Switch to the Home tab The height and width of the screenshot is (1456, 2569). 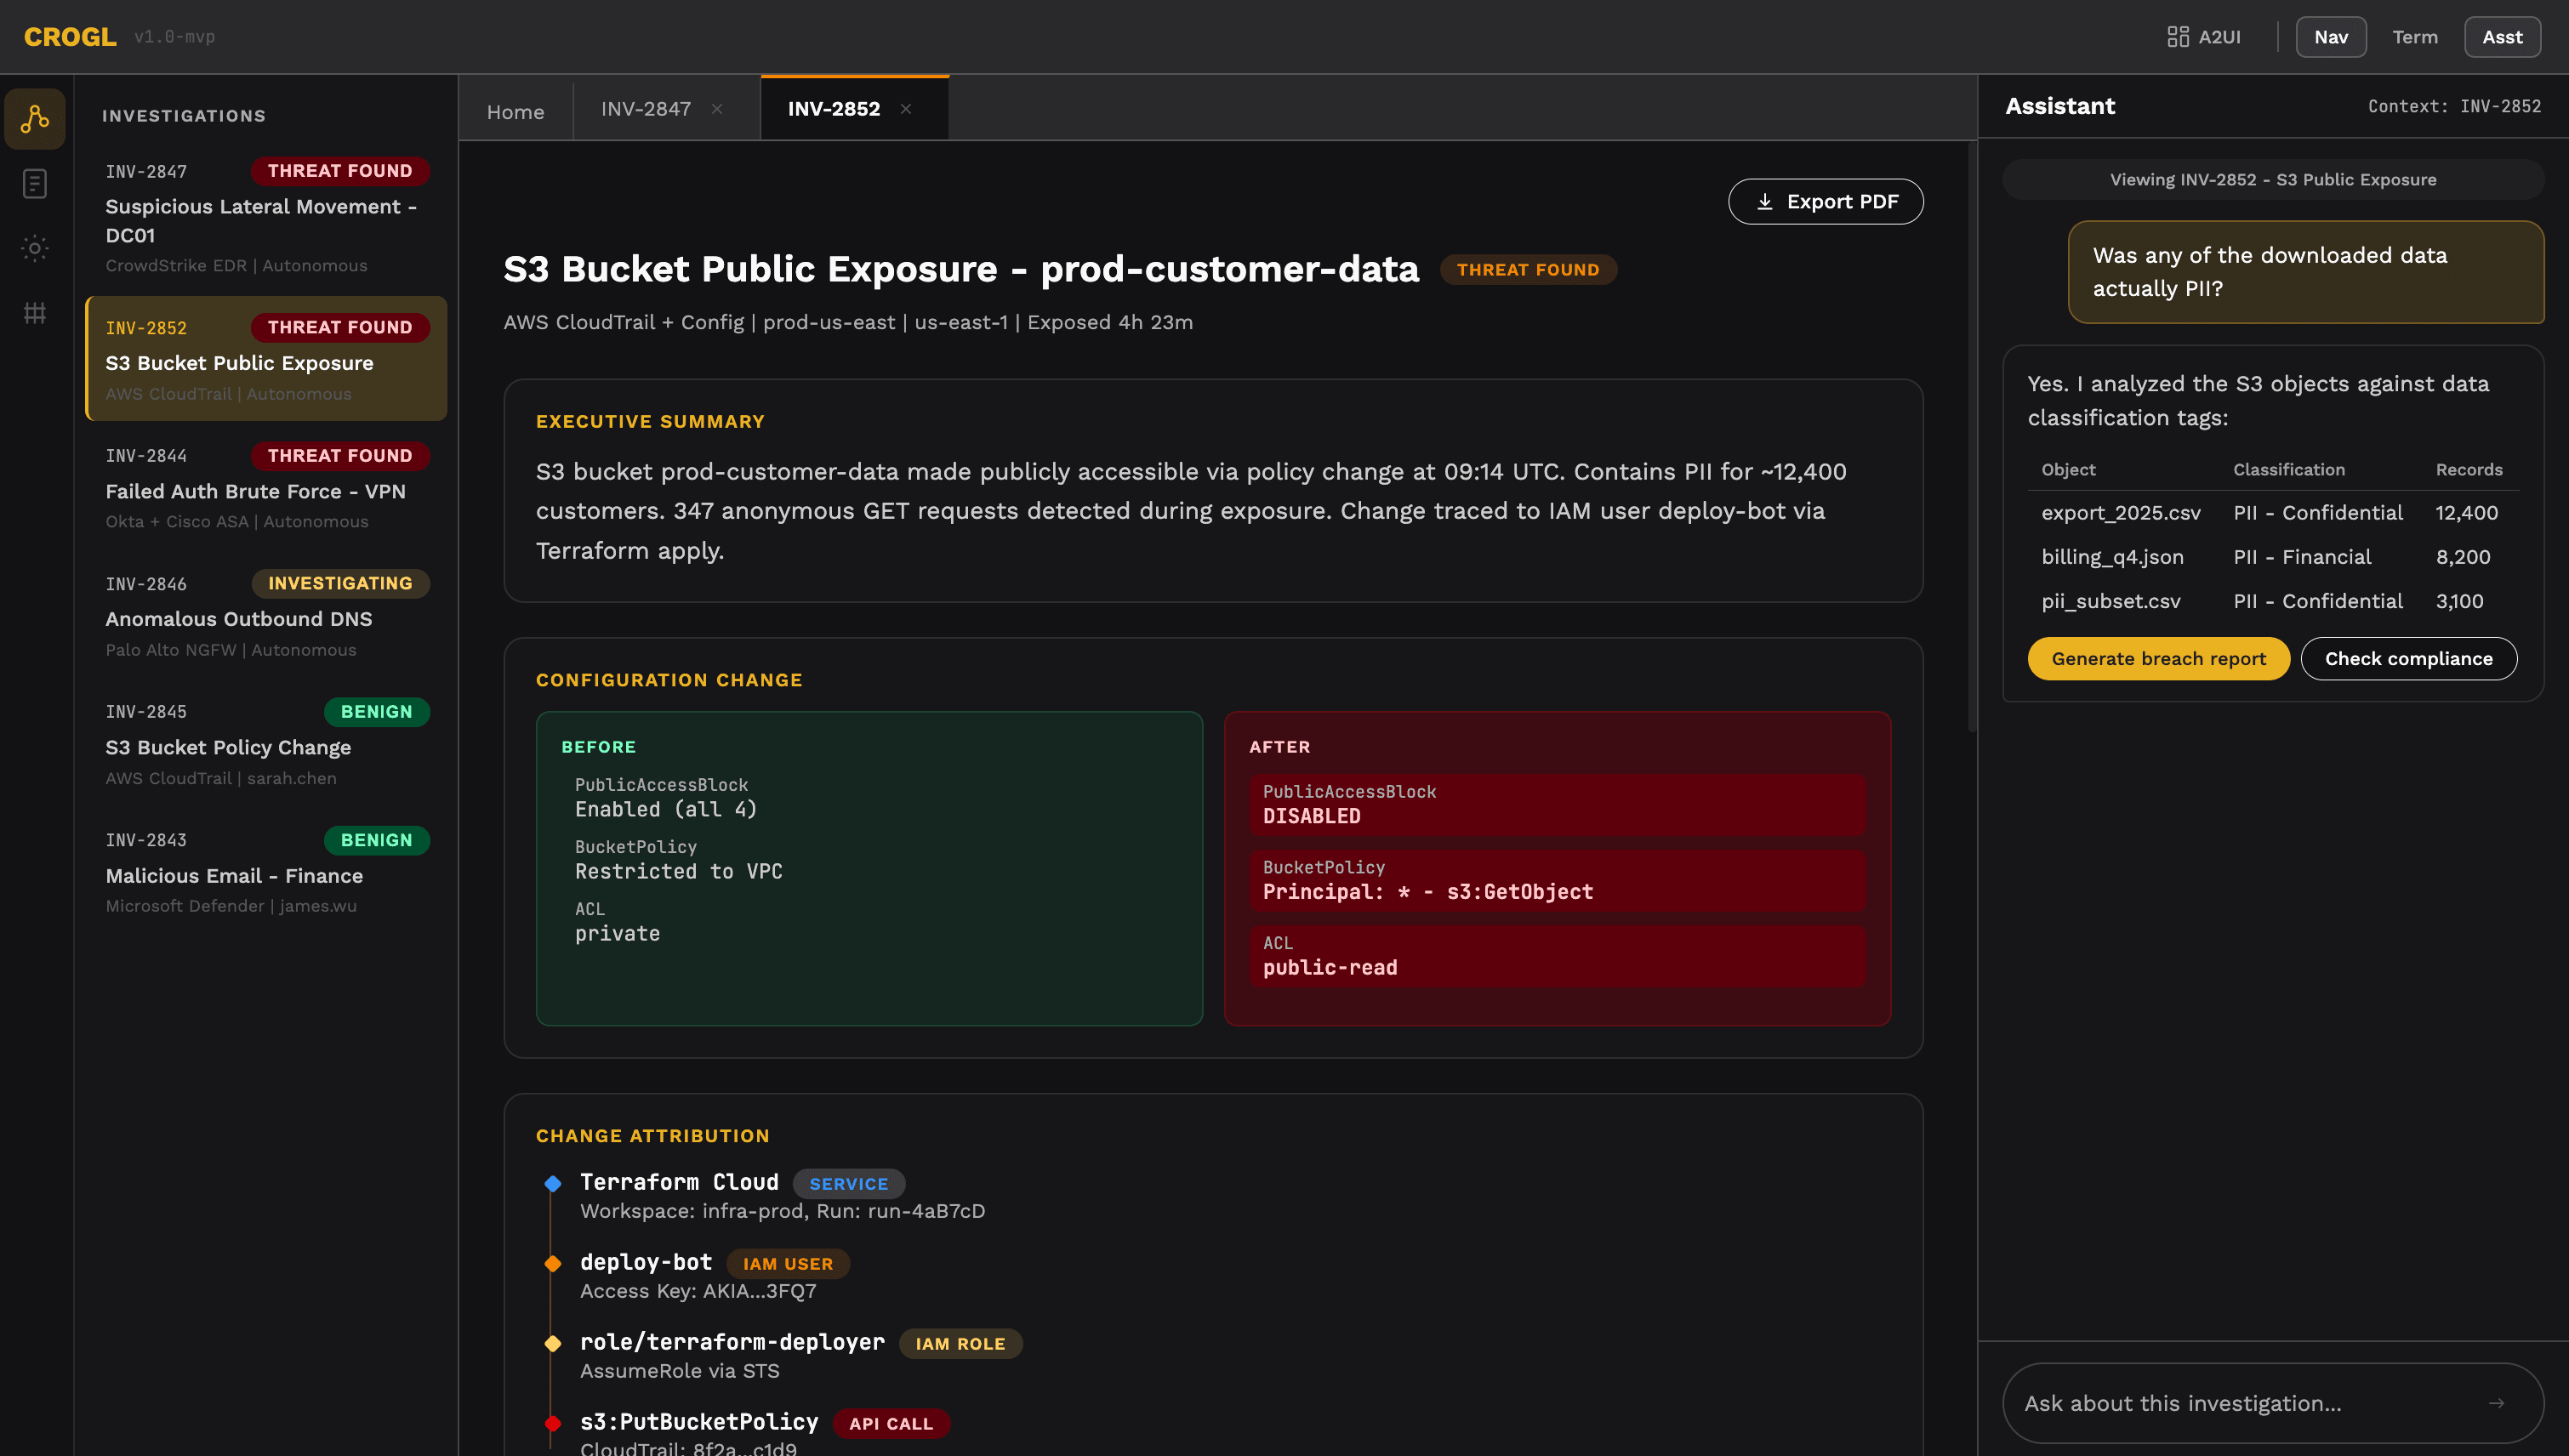tap(515, 111)
